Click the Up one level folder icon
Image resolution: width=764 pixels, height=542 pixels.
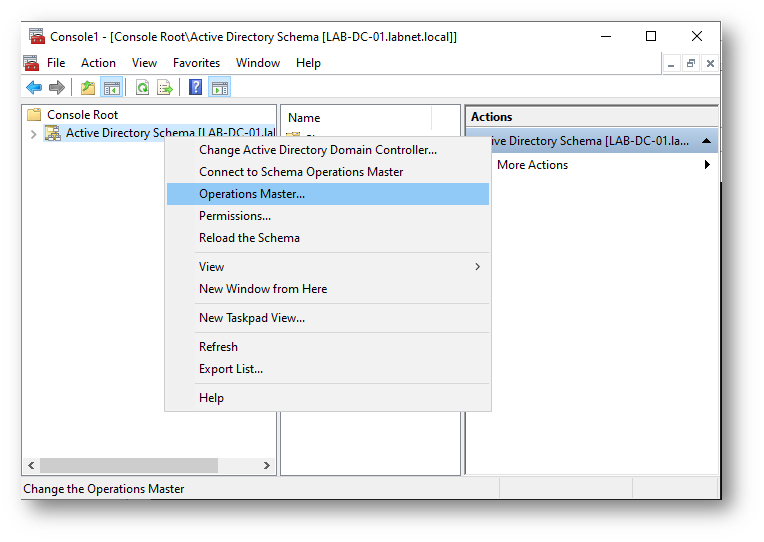click(88, 88)
